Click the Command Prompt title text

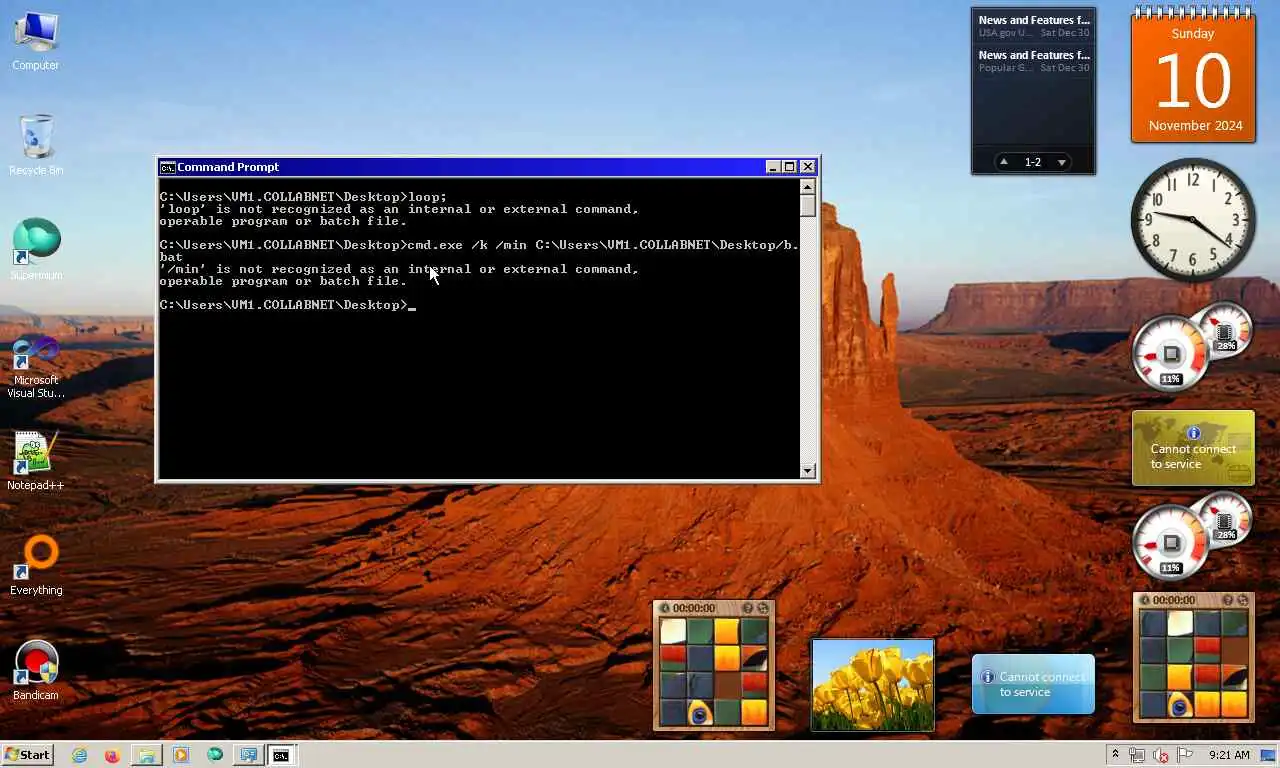[x=228, y=167]
